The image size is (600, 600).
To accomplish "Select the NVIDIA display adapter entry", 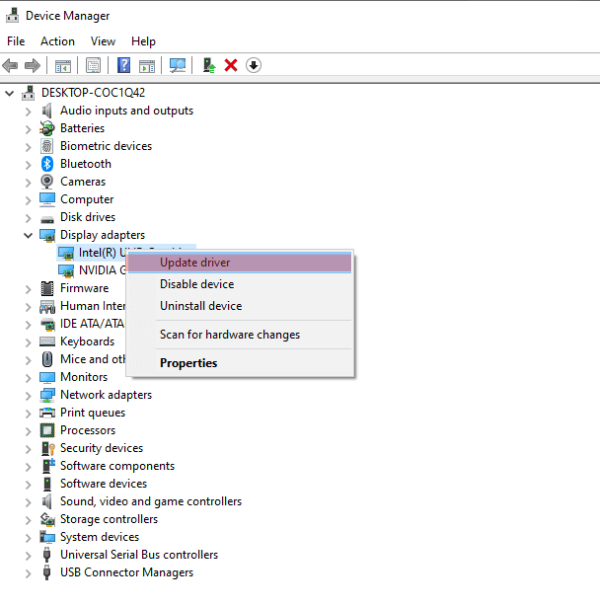I will click(x=102, y=271).
